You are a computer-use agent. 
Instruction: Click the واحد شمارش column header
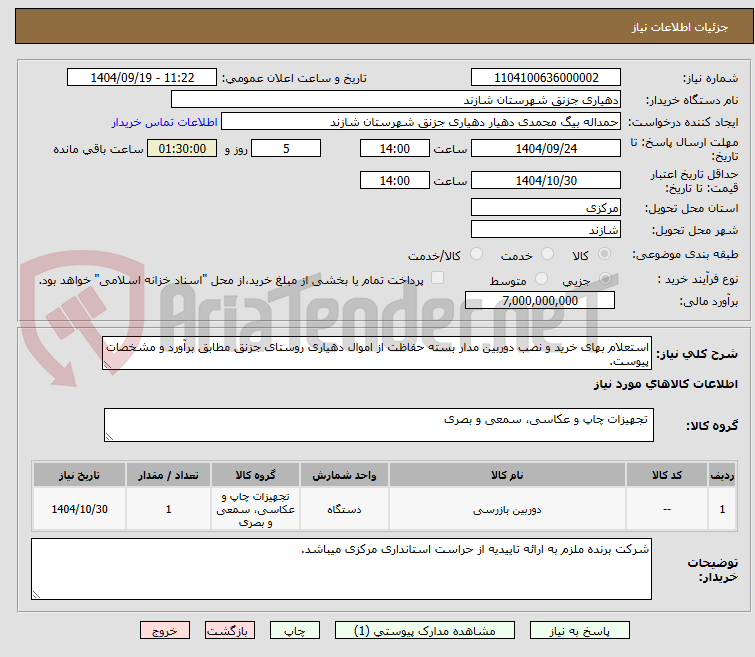point(344,475)
